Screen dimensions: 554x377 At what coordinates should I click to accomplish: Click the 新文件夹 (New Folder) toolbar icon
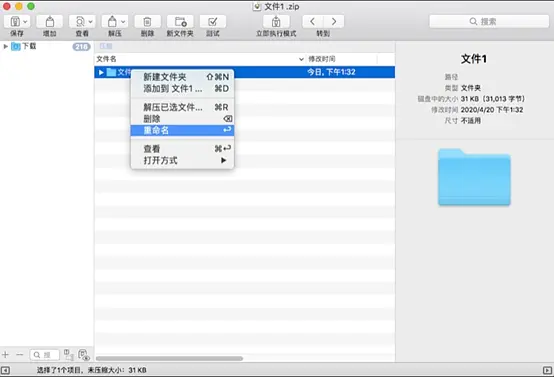click(180, 22)
